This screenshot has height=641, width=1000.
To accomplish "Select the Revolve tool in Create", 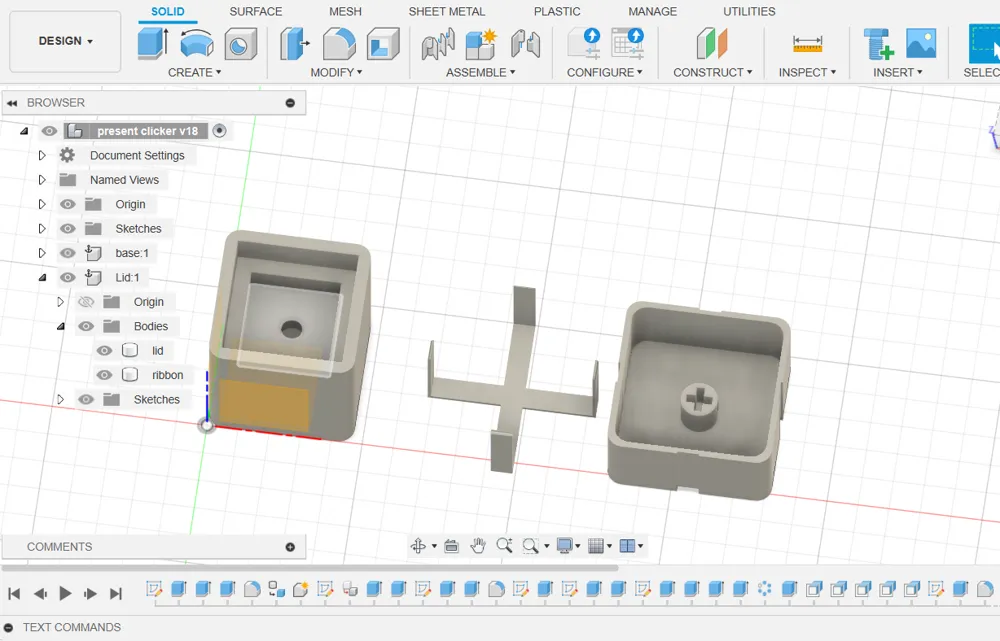I will click(197, 43).
